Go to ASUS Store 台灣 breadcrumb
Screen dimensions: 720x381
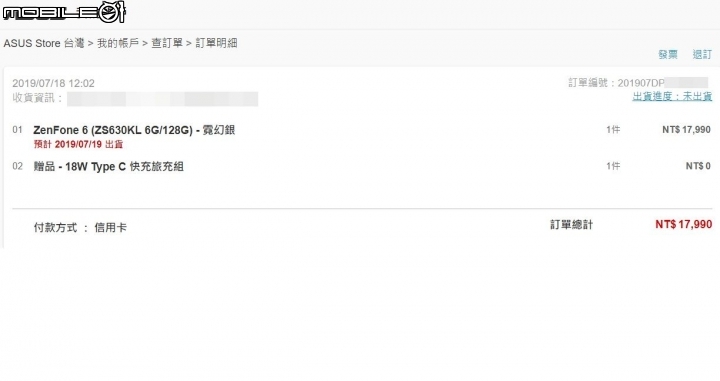tap(44, 43)
